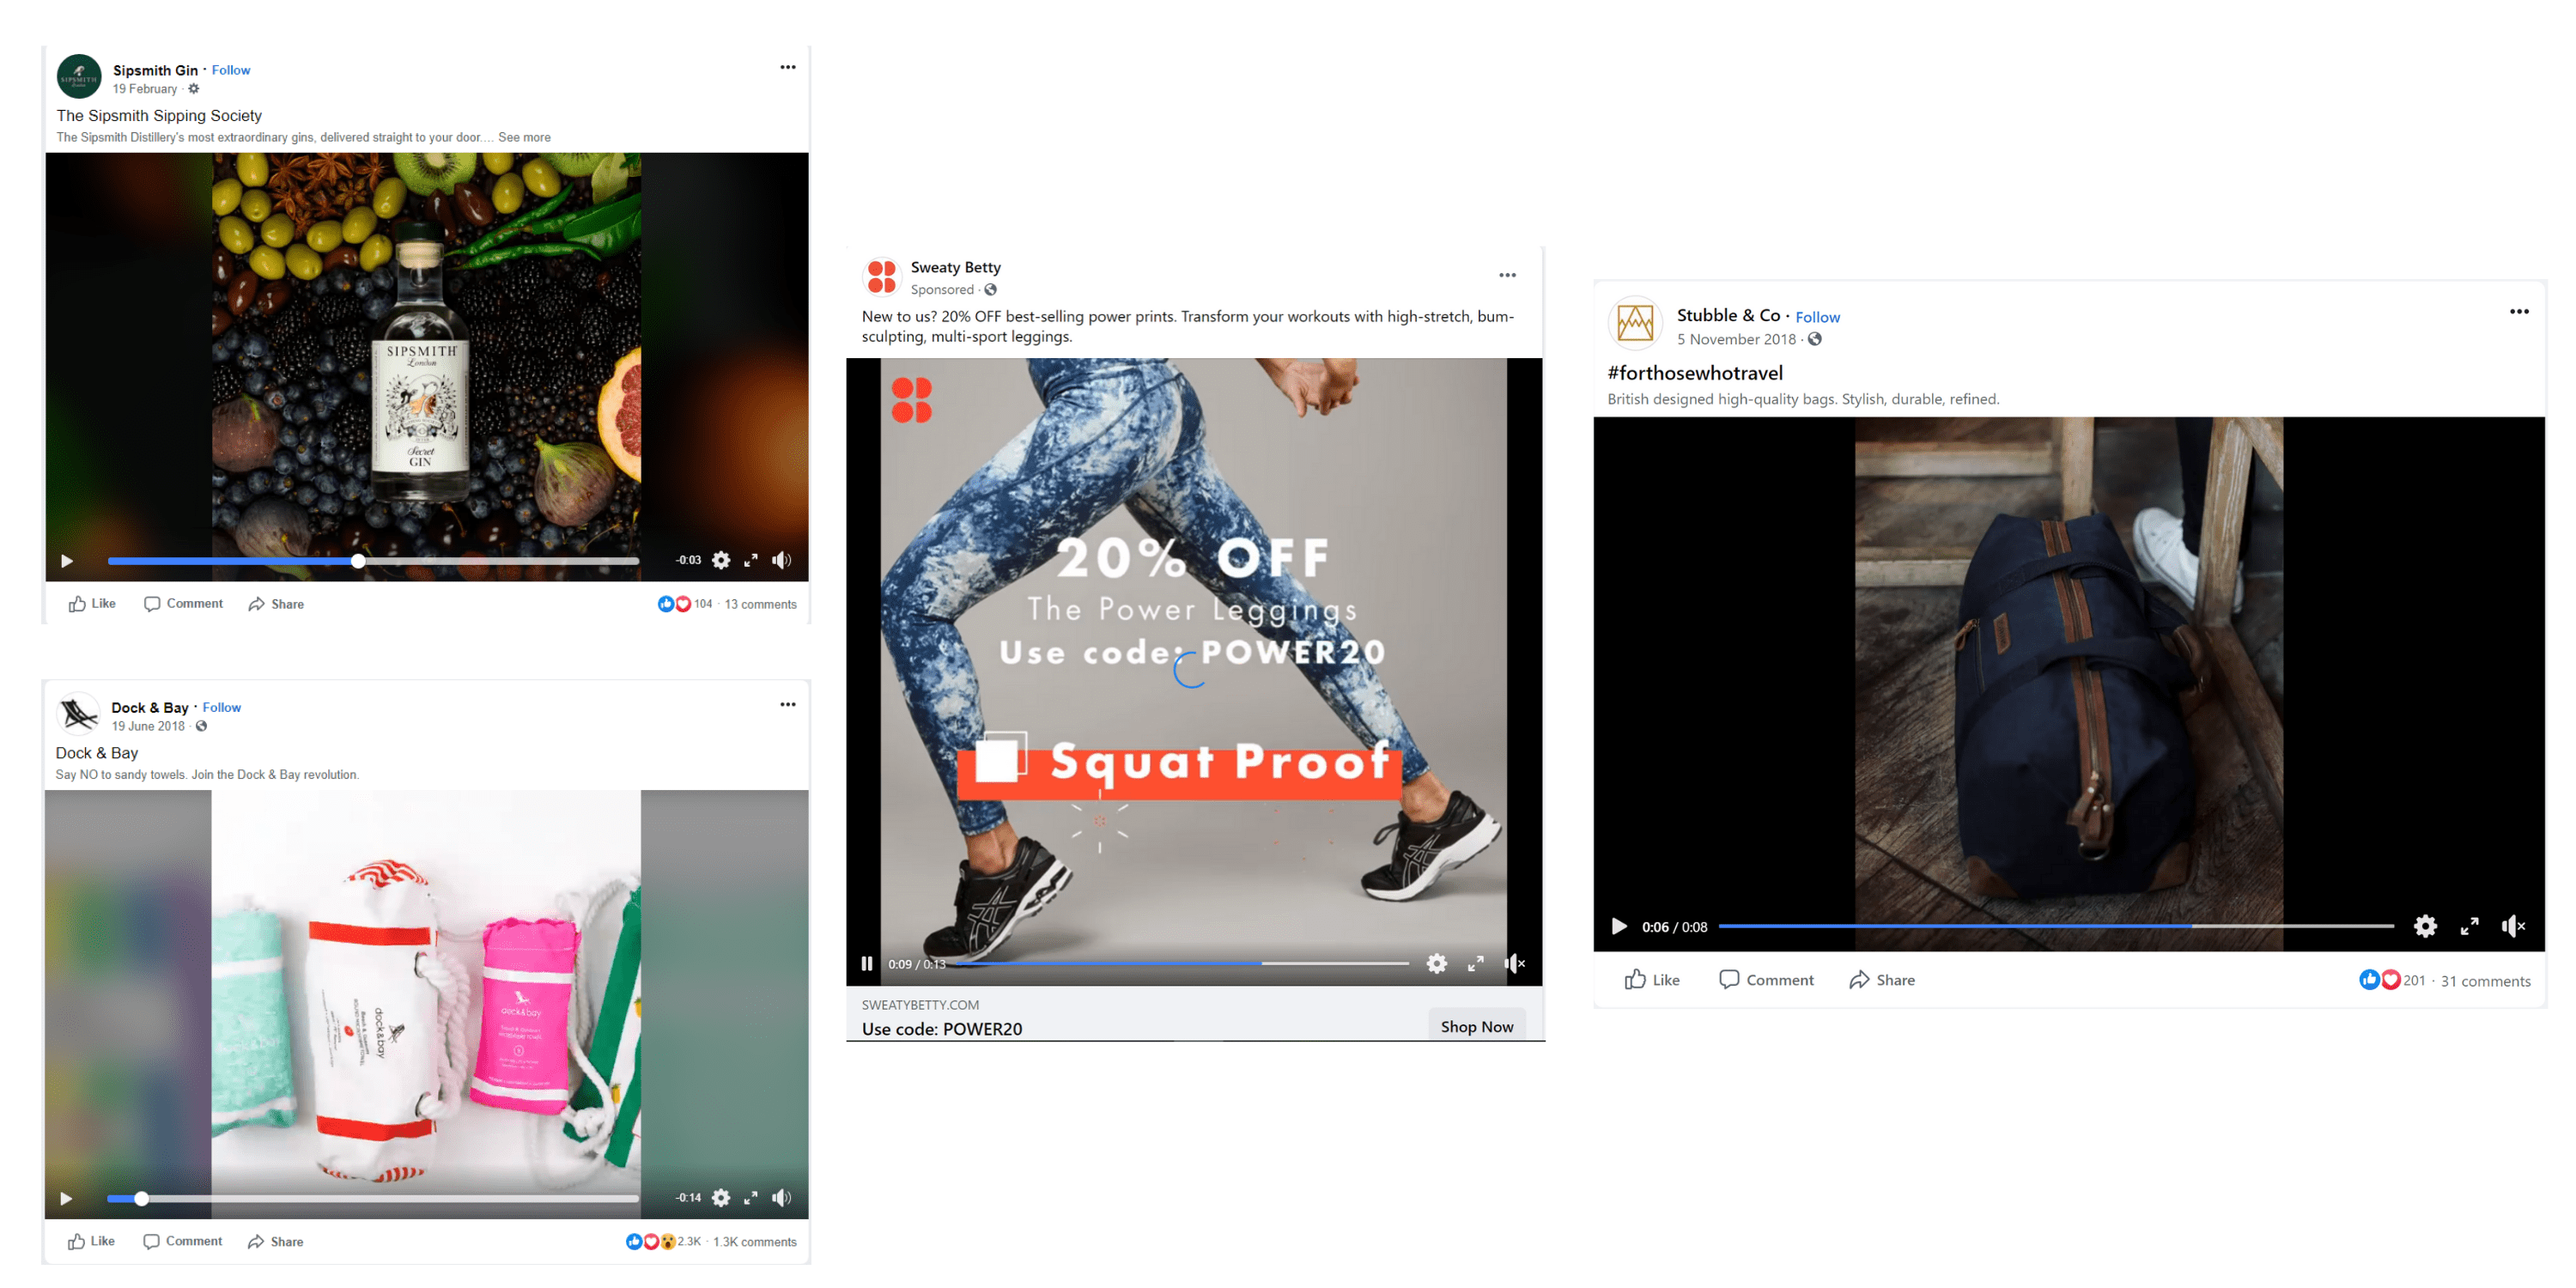The image size is (2576, 1288).
Task: Open settings gear on Dock & Bay video
Action: pyautogui.click(x=721, y=1198)
